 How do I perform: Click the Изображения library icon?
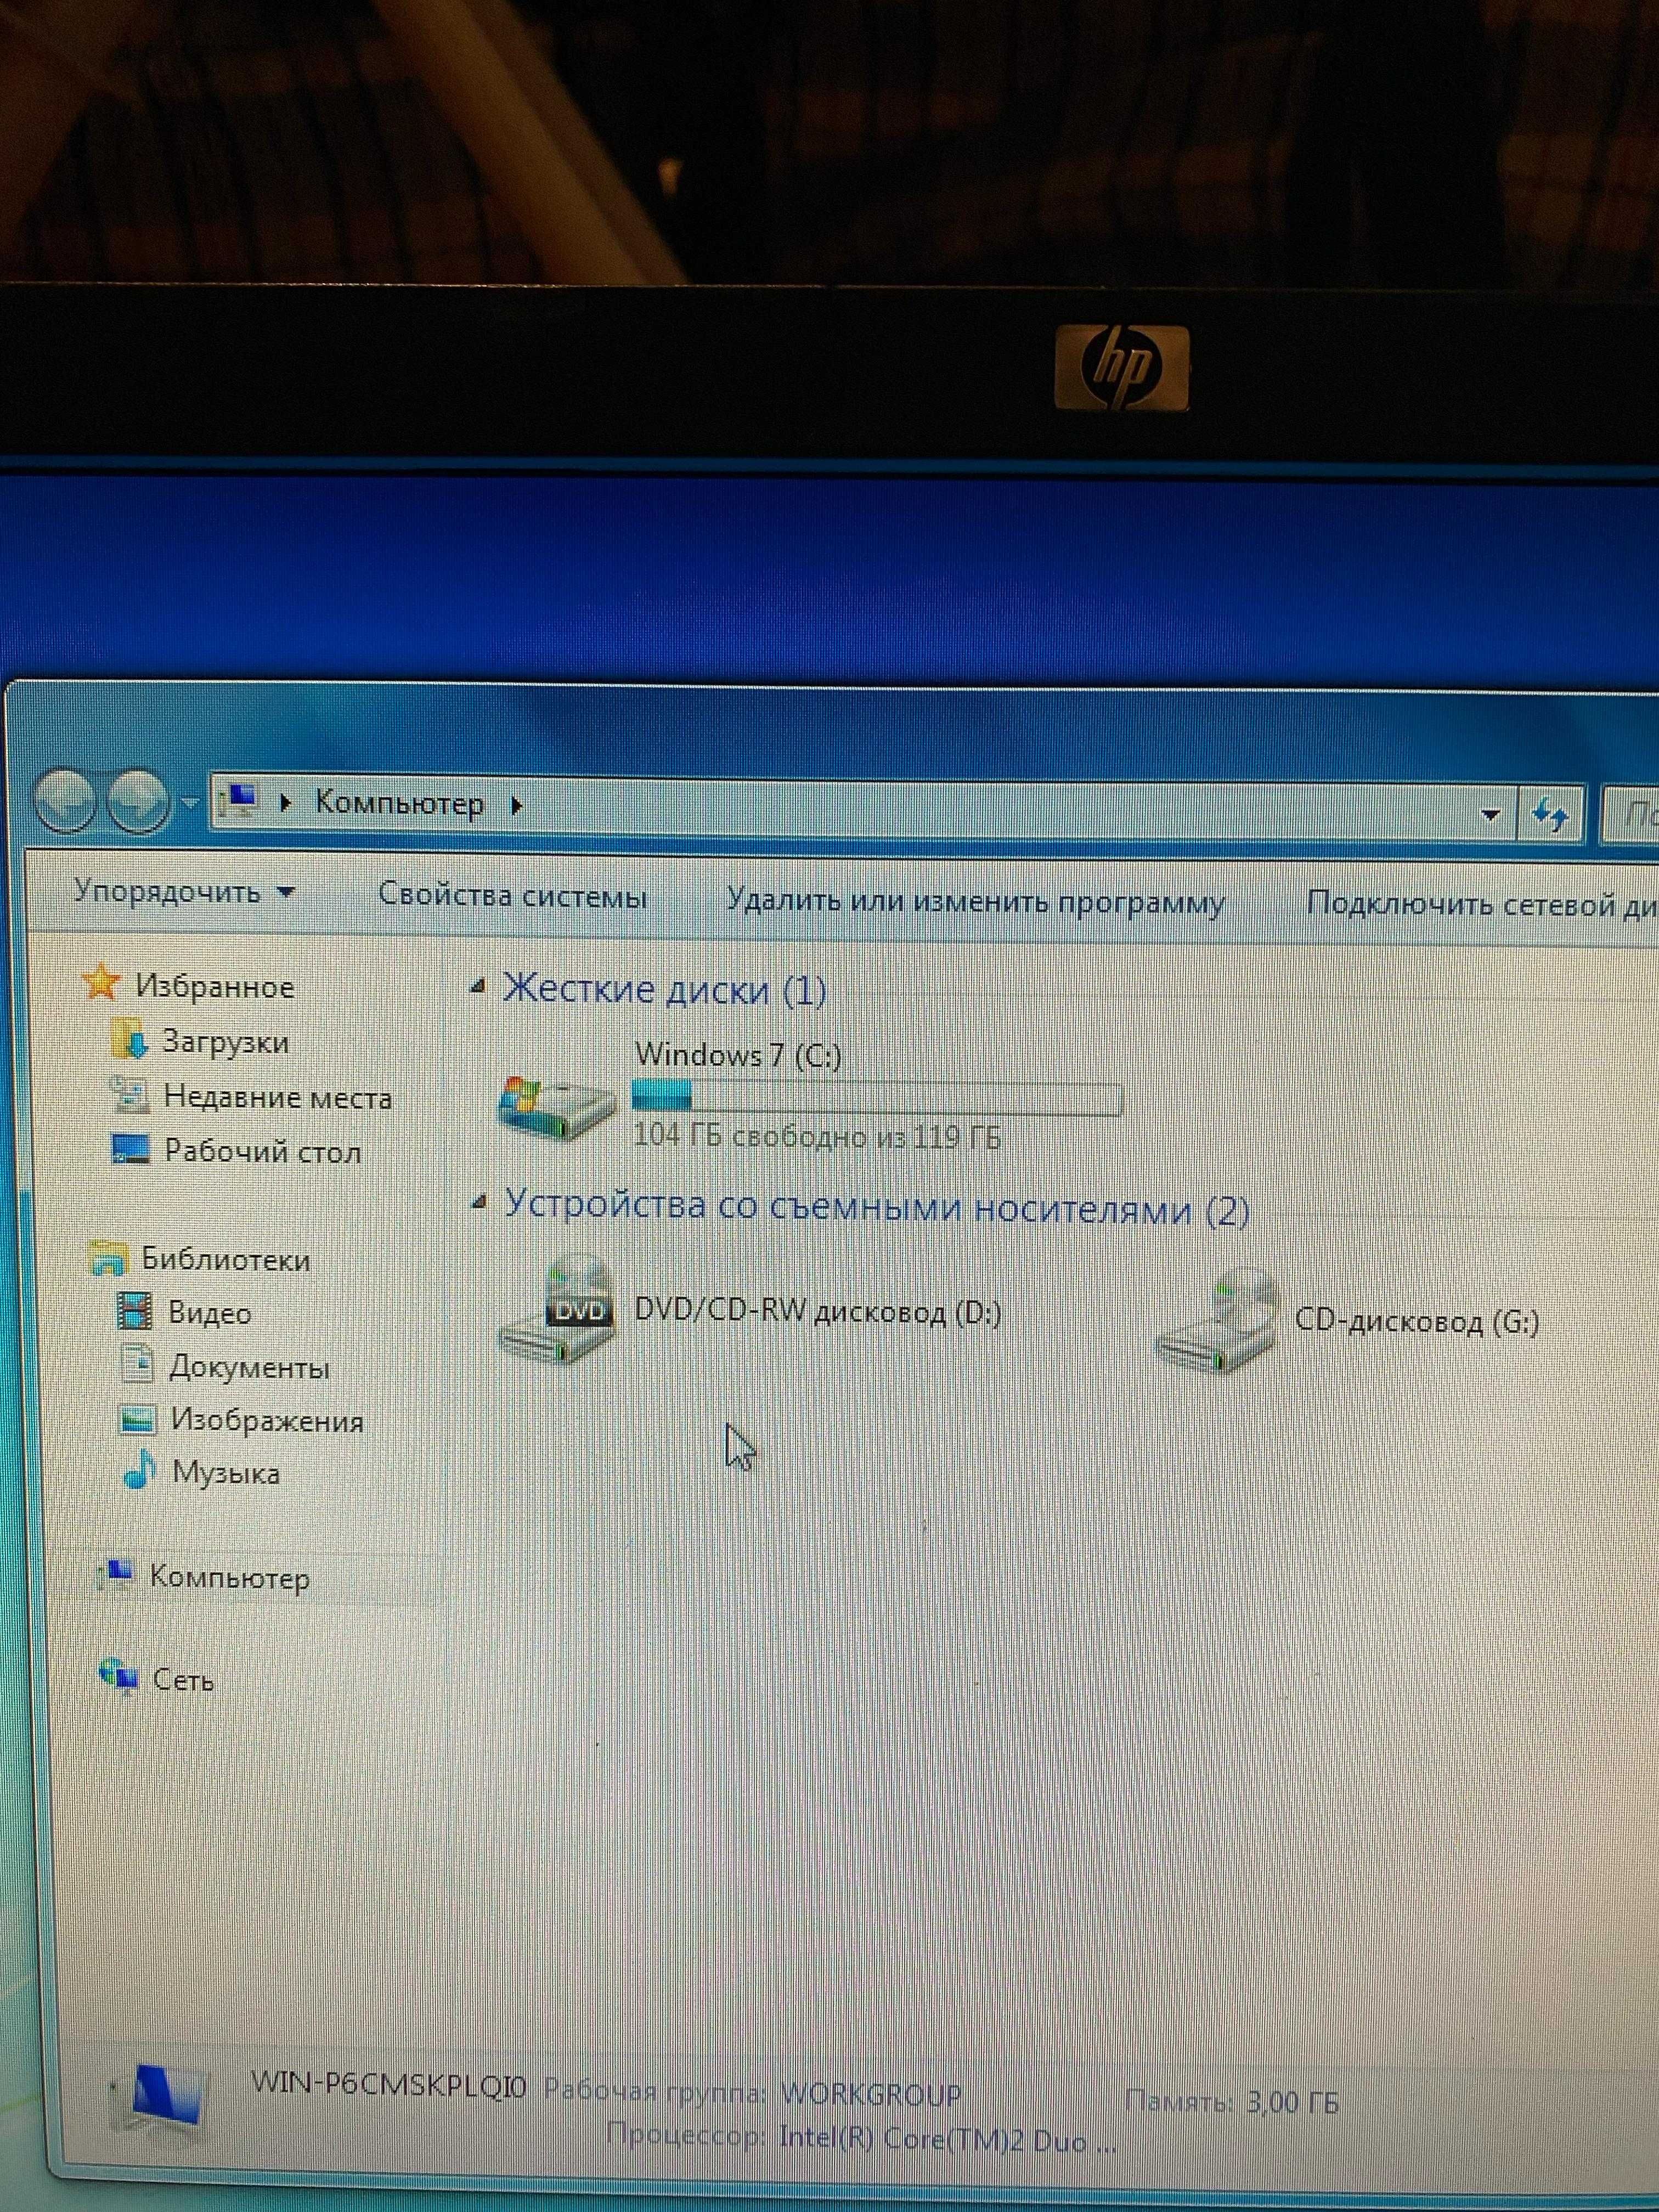click(137, 1419)
